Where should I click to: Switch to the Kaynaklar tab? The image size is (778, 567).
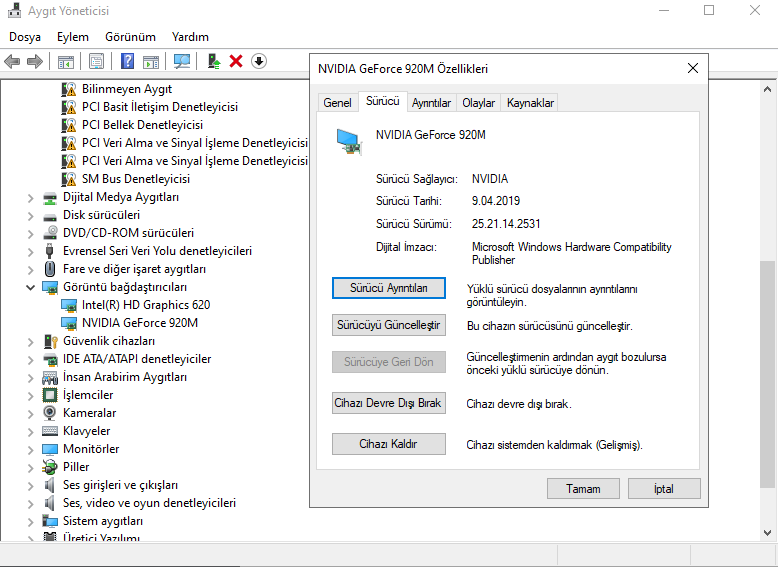(x=530, y=103)
